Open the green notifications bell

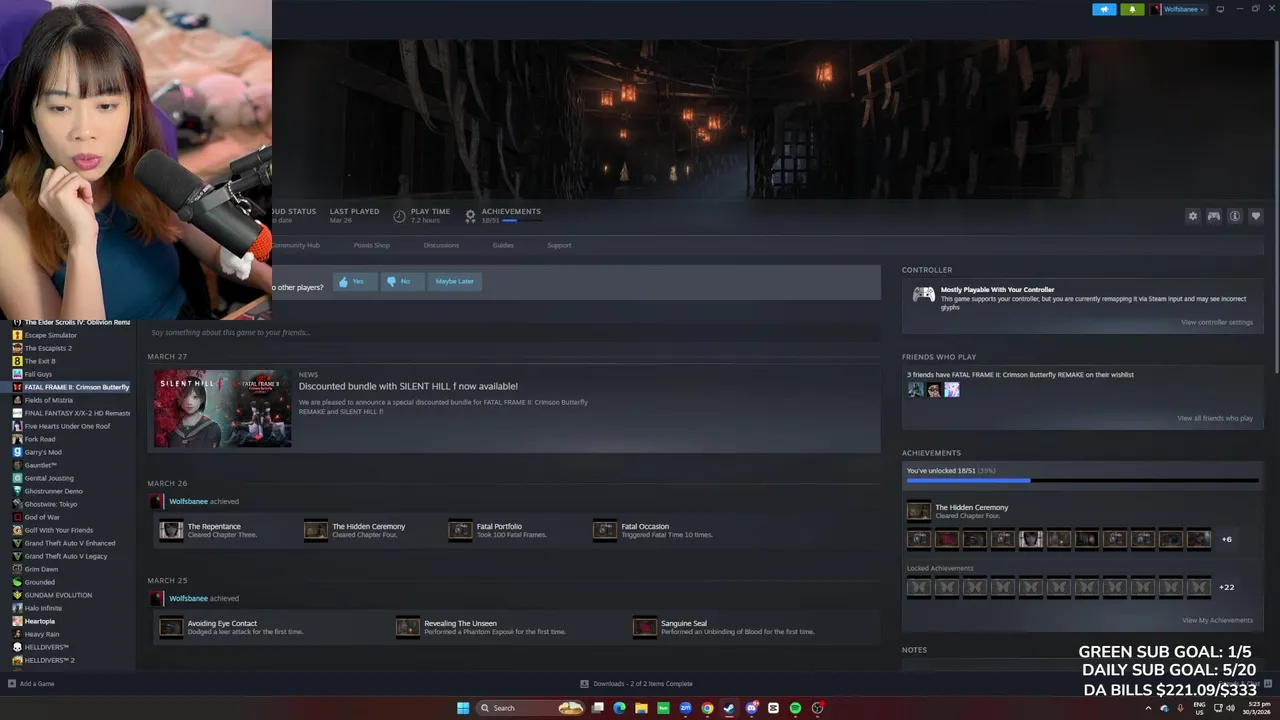click(x=1133, y=9)
